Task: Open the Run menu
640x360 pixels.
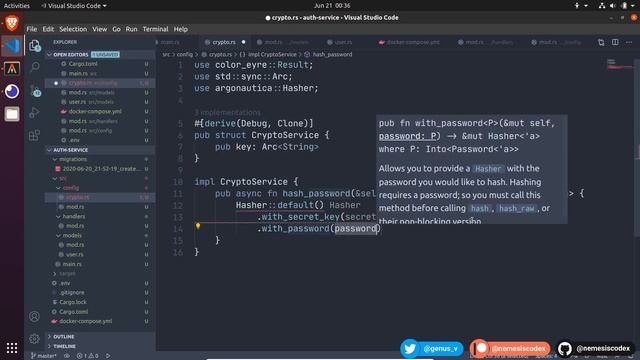Action: (131, 29)
